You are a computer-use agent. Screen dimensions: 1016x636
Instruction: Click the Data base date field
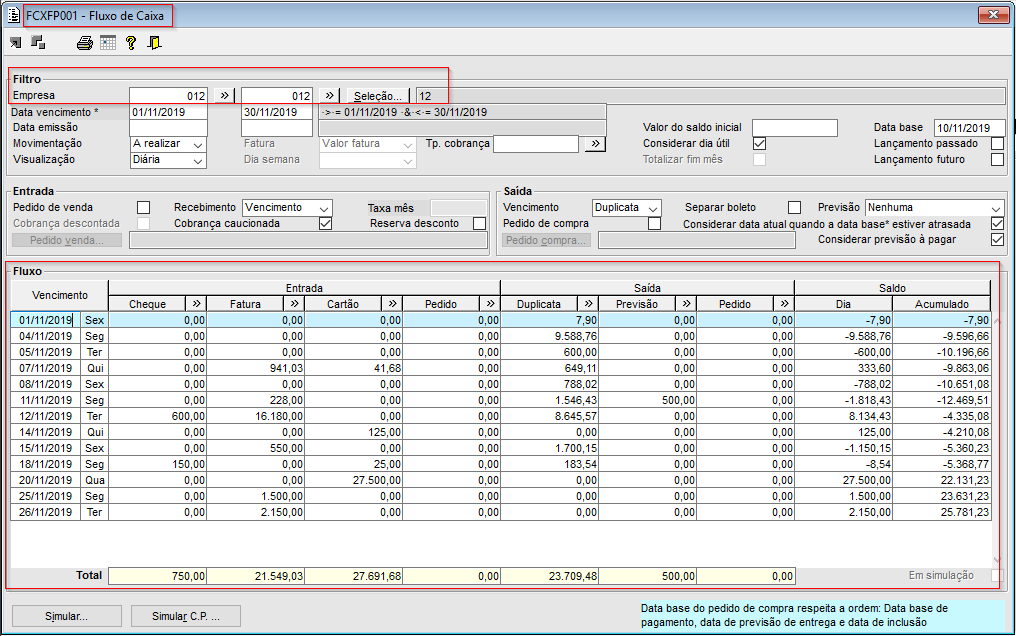969,128
